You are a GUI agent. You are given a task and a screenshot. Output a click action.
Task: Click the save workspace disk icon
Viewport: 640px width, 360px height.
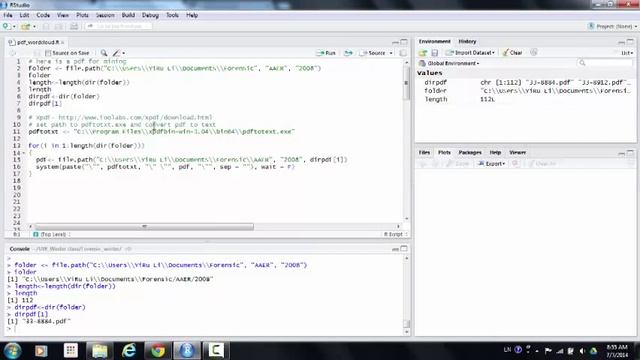[435, 53]
